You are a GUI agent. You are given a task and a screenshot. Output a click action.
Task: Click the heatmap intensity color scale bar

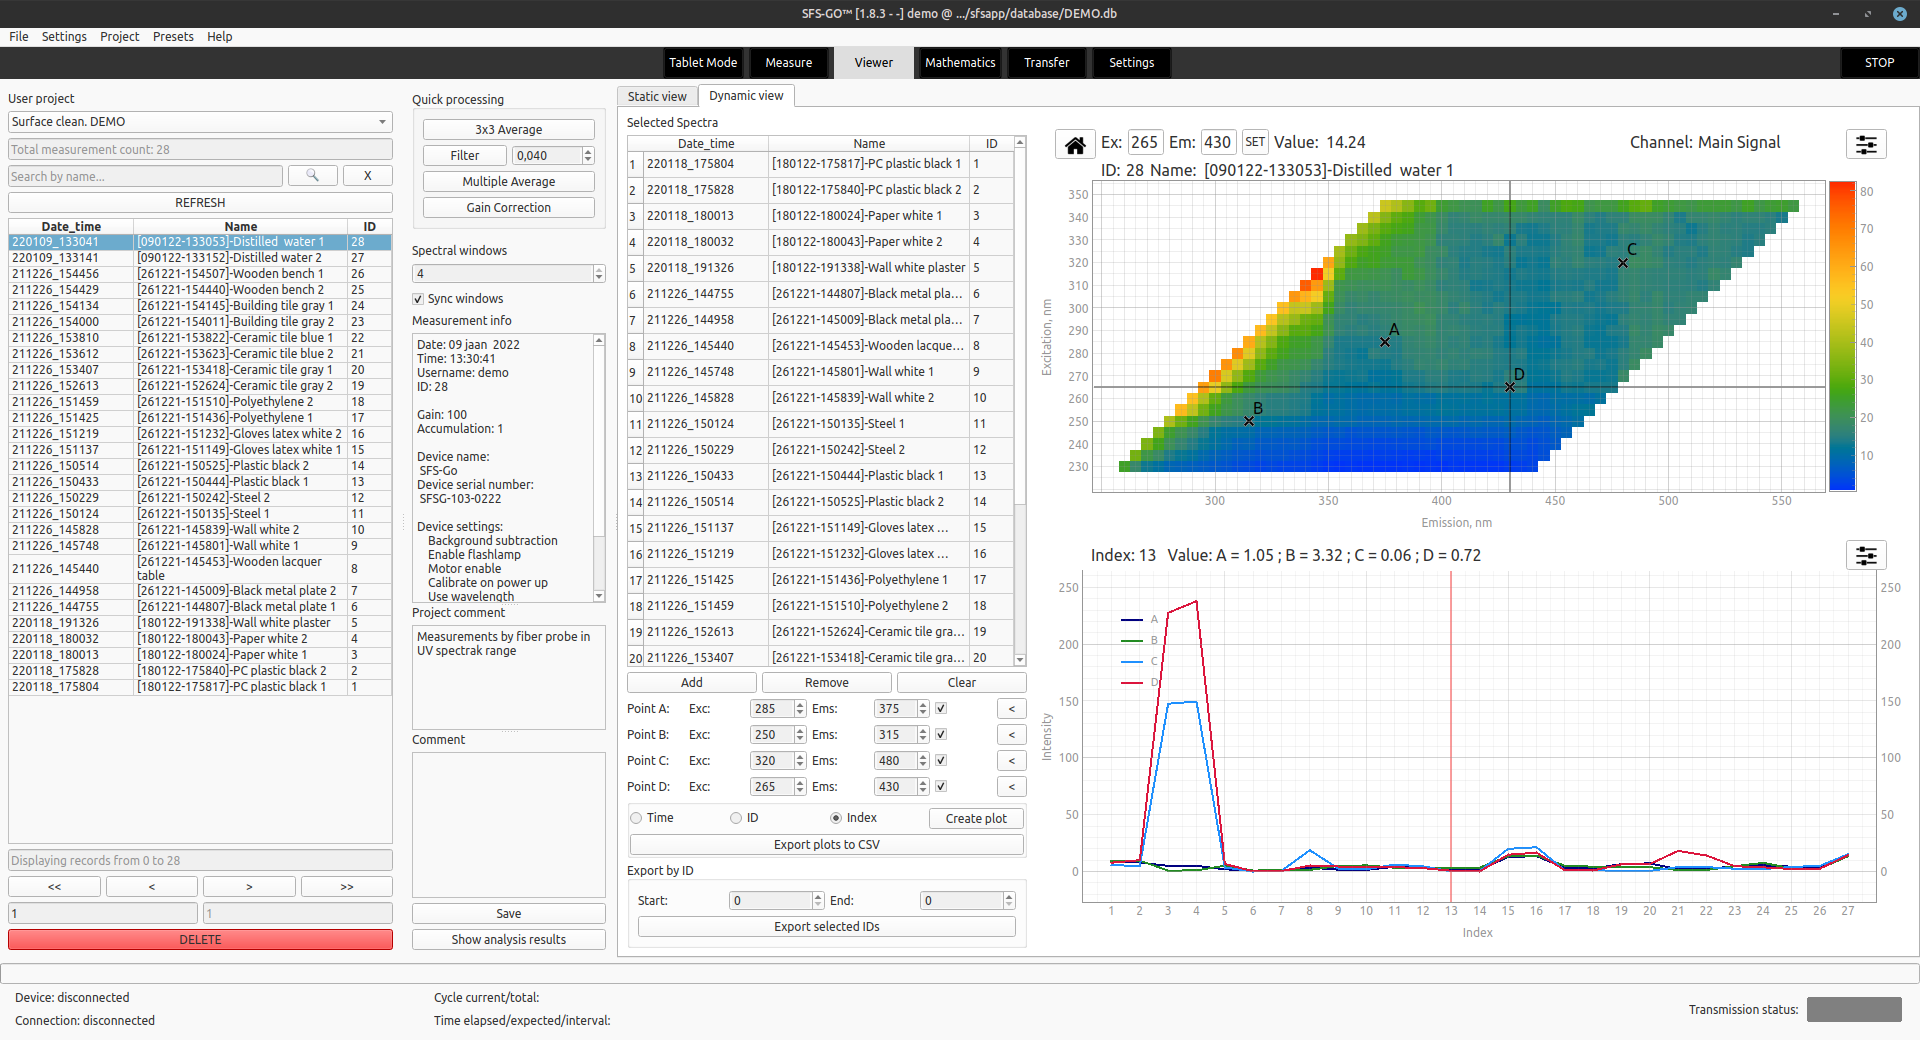pyautogui.click(x=1842, y=335)
